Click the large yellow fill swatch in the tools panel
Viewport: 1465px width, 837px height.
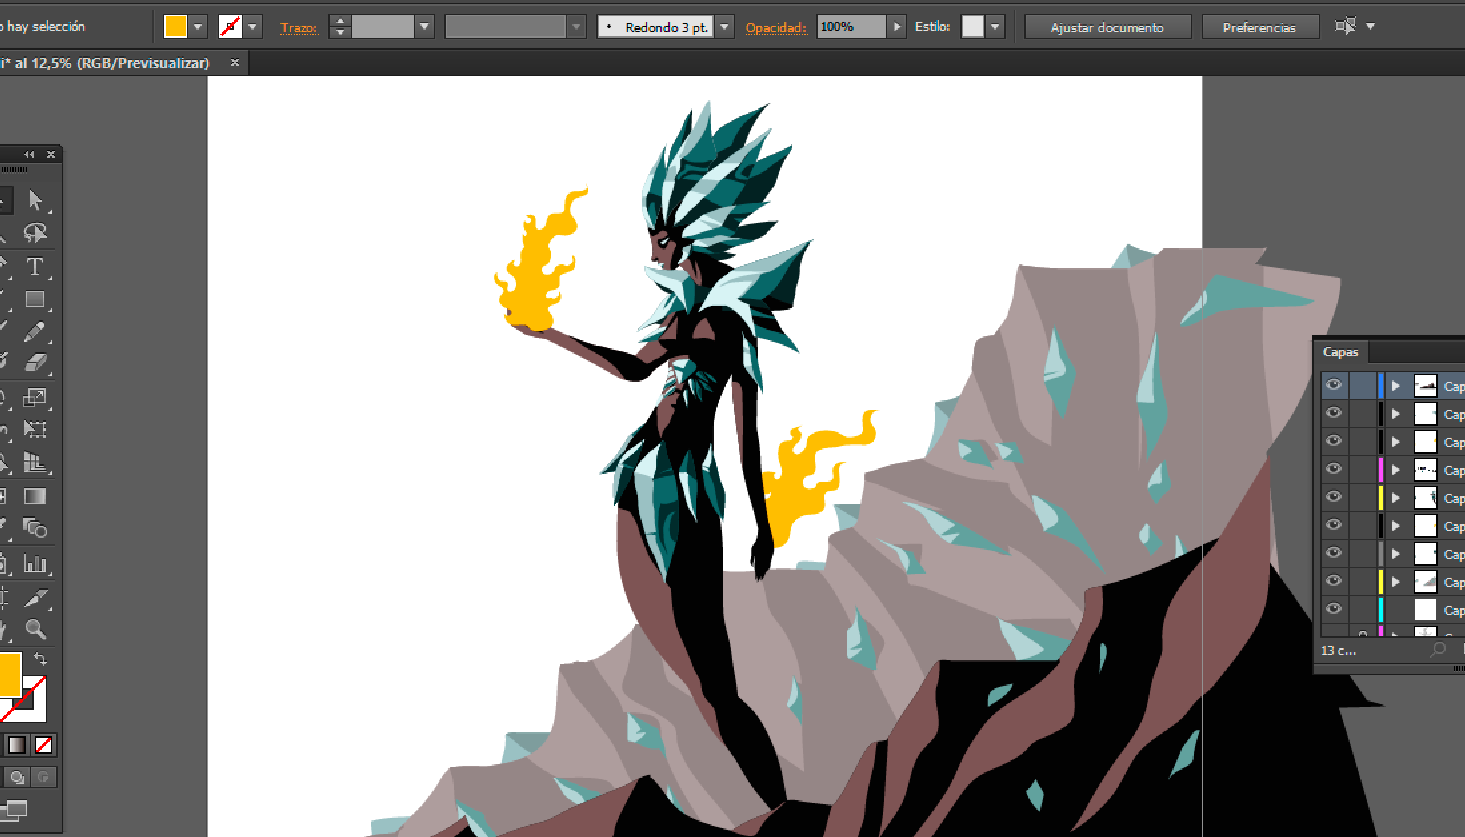8,674
